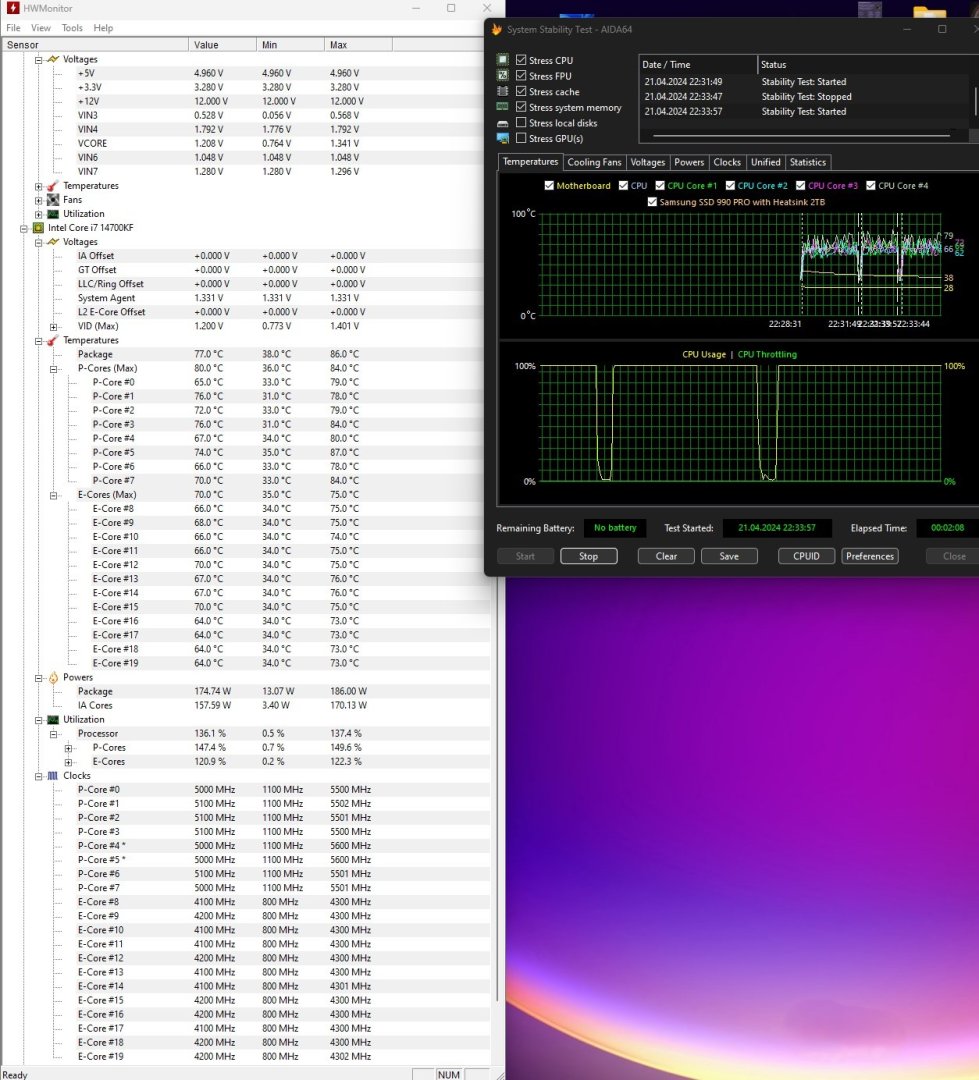Image resolution: width=979 pixels, height=1080 pixels.
Task: Click the HWMonitor app icon in title bar
Action: click(x=12, y=8)
